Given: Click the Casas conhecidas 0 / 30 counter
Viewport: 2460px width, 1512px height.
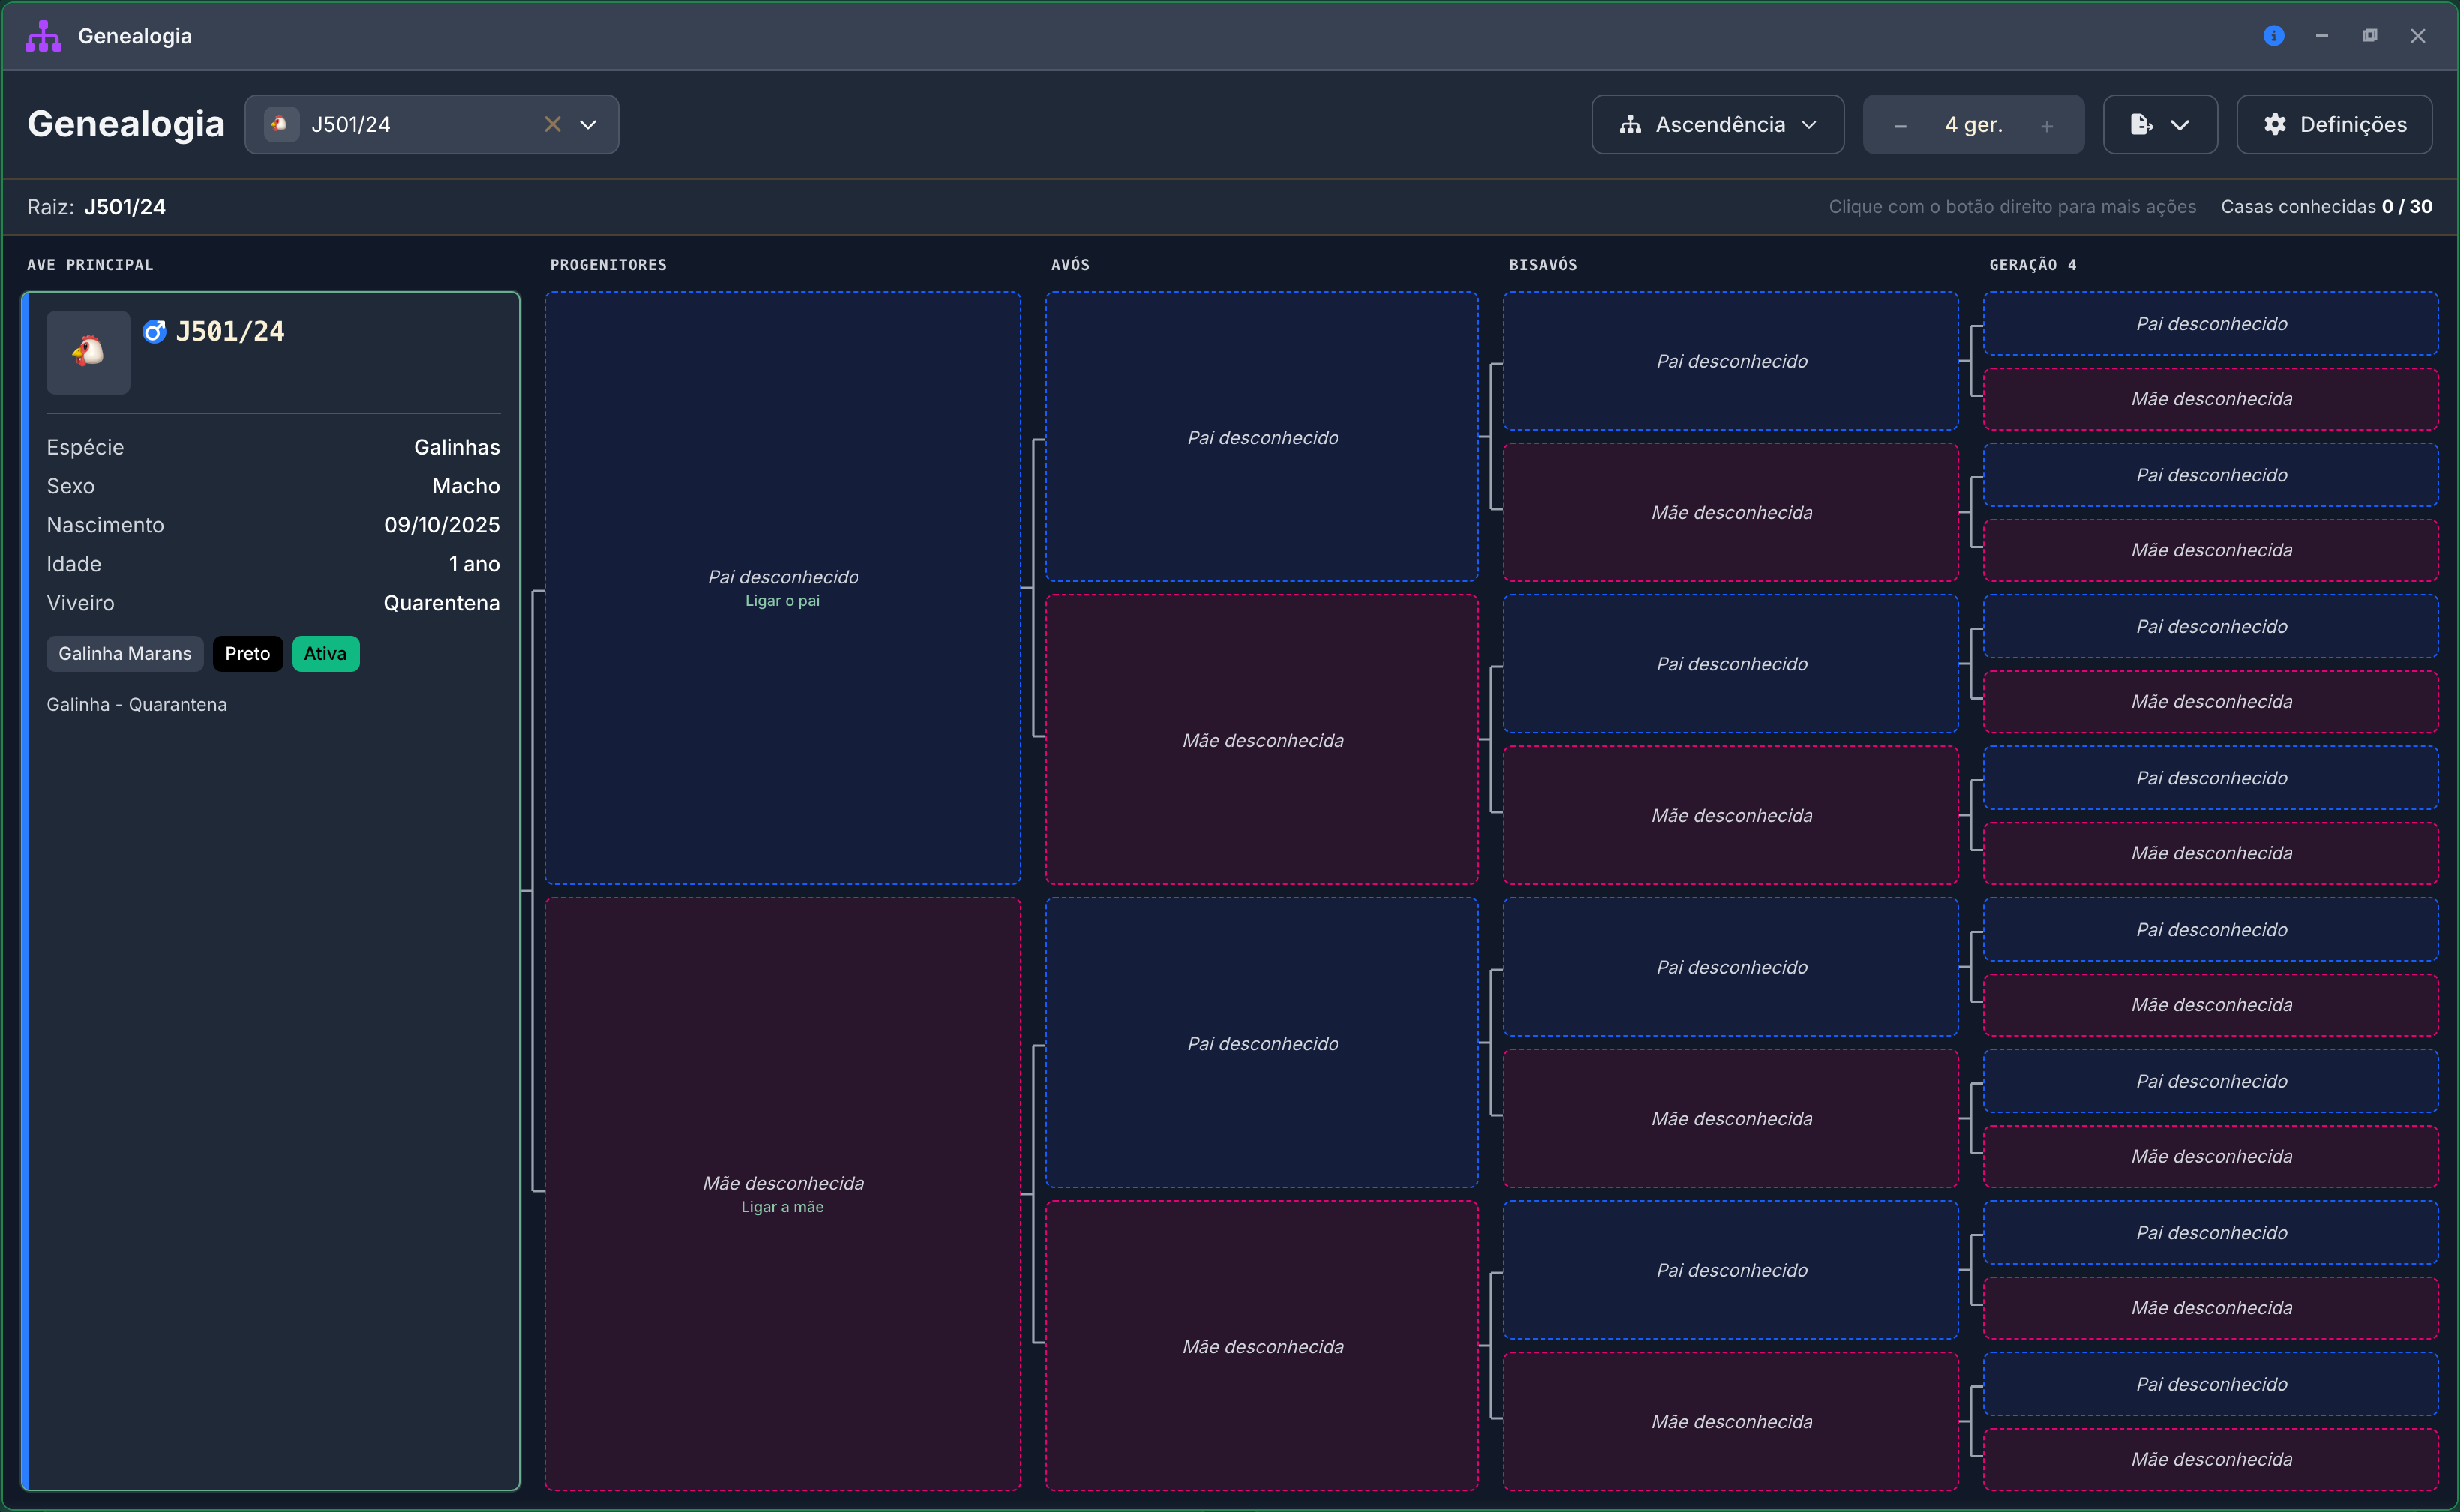Looking at the screenshot, I should tap(2326, 207).
